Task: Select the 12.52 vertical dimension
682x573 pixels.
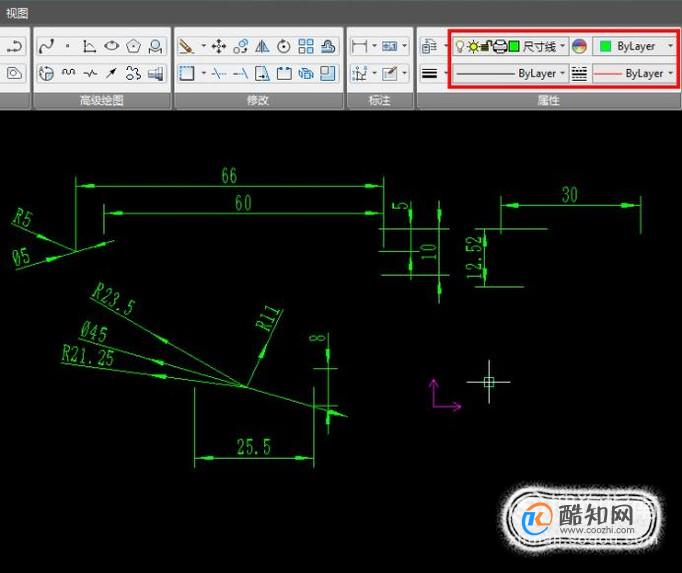Action: click(474, 258)
